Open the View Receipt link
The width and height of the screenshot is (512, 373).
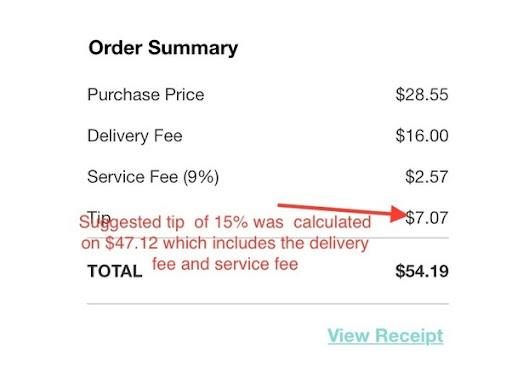coord(385,336)
